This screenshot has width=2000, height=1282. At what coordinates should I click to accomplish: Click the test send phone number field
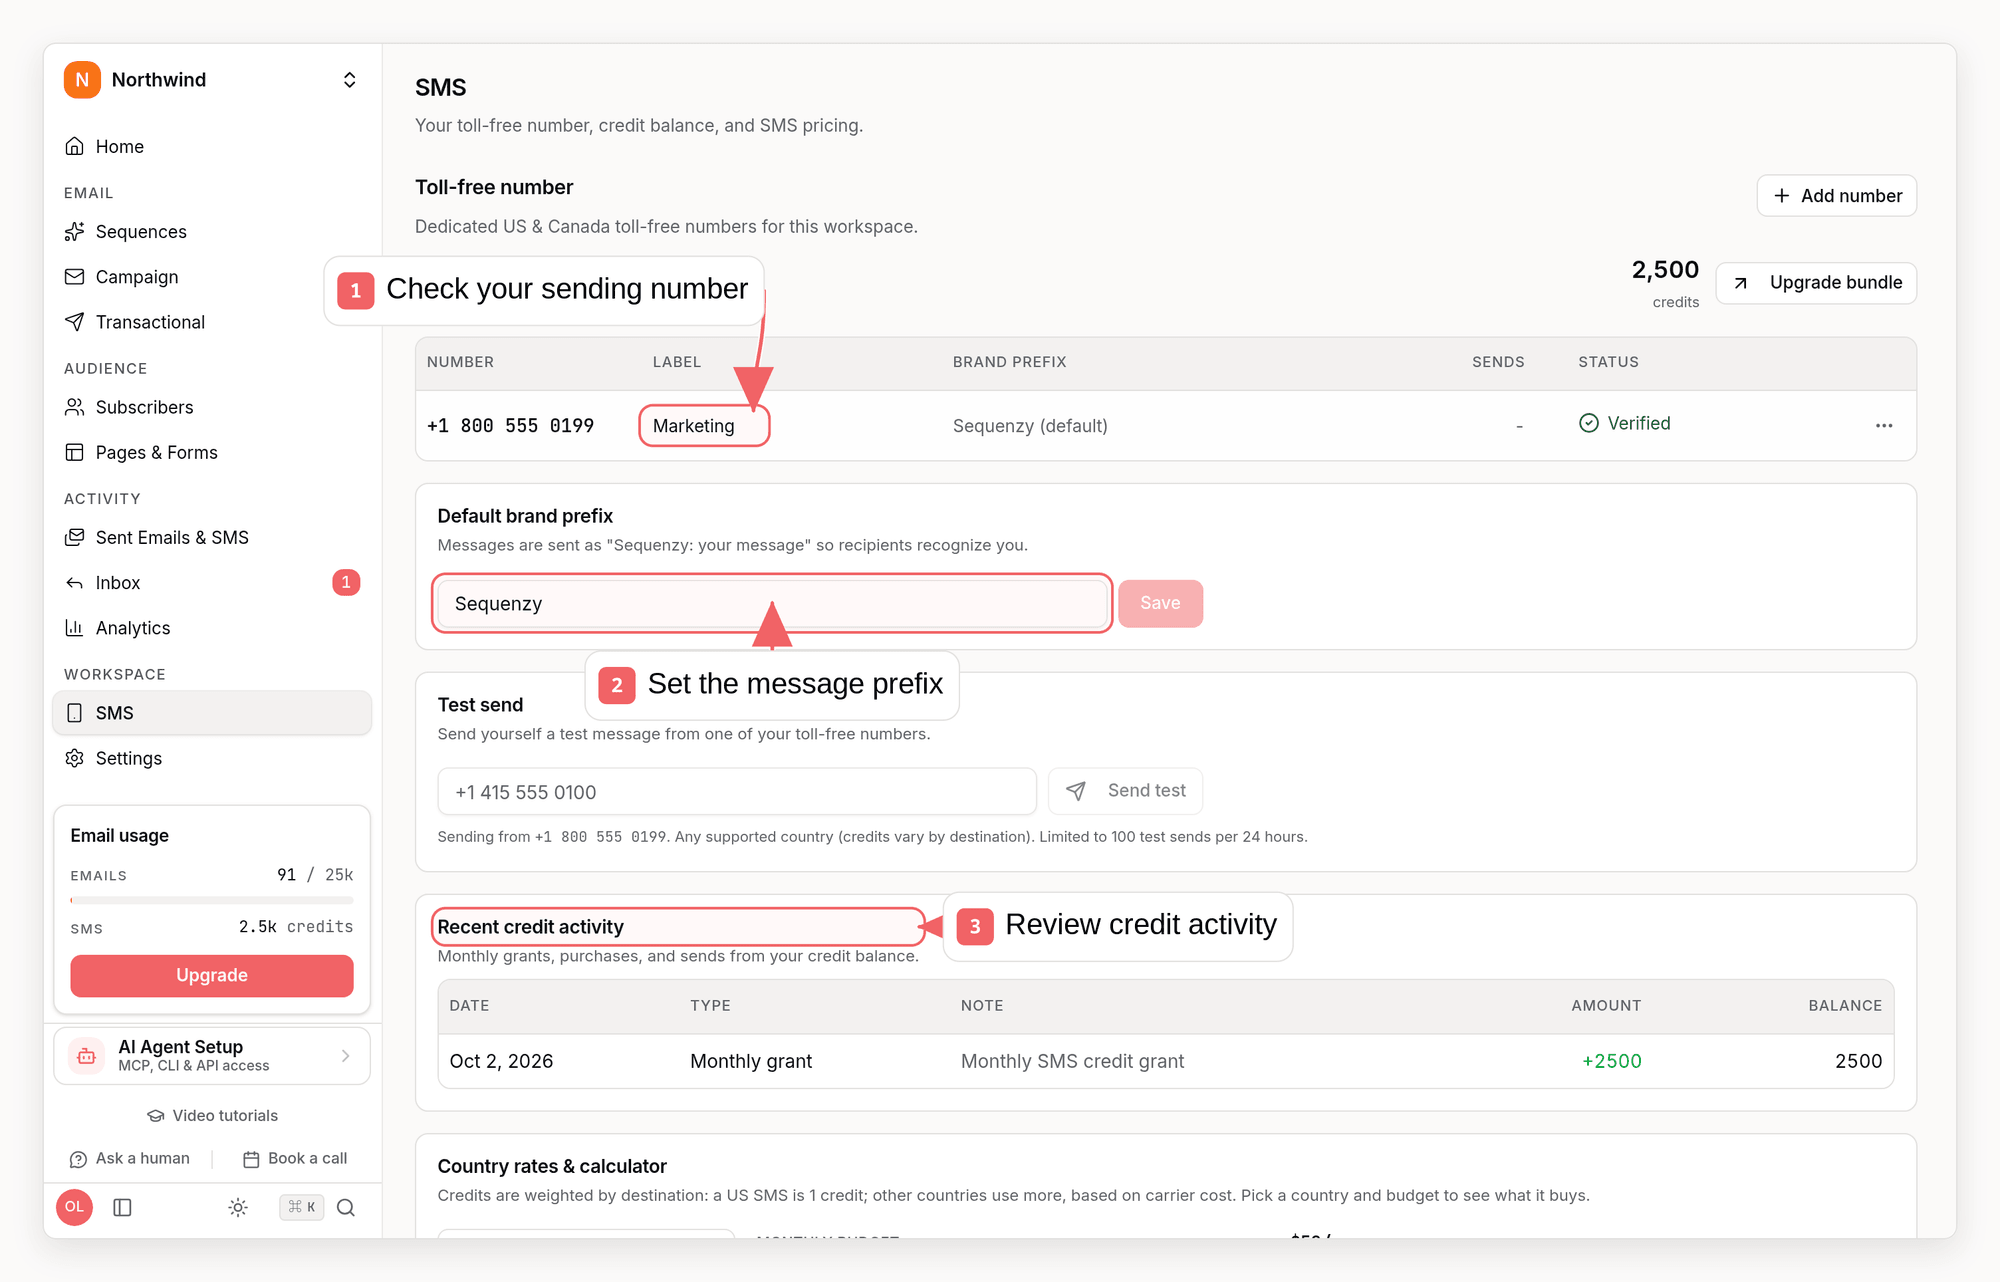[737, 792]
